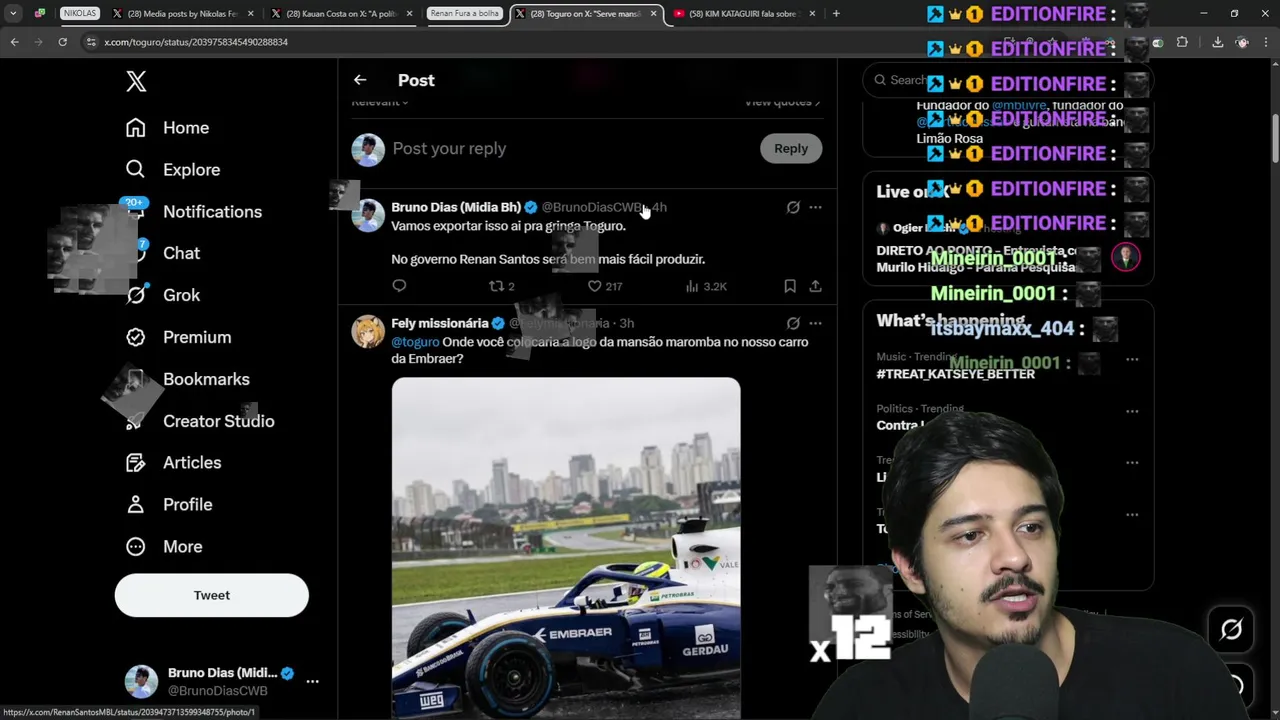The height and width of the screenshot is (720, 1280).
Task: Open #TREAT_KATSEYE_BETTER trending topic
Action: 956,374
